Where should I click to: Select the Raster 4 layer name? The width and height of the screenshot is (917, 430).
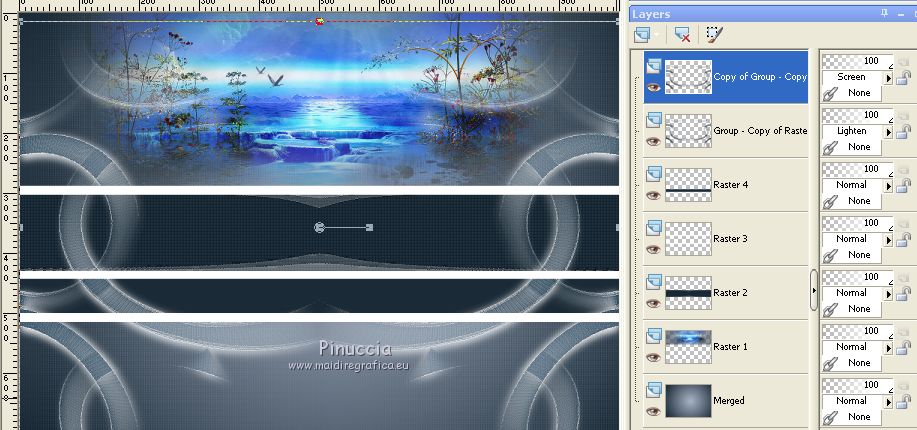click(730, 185)
